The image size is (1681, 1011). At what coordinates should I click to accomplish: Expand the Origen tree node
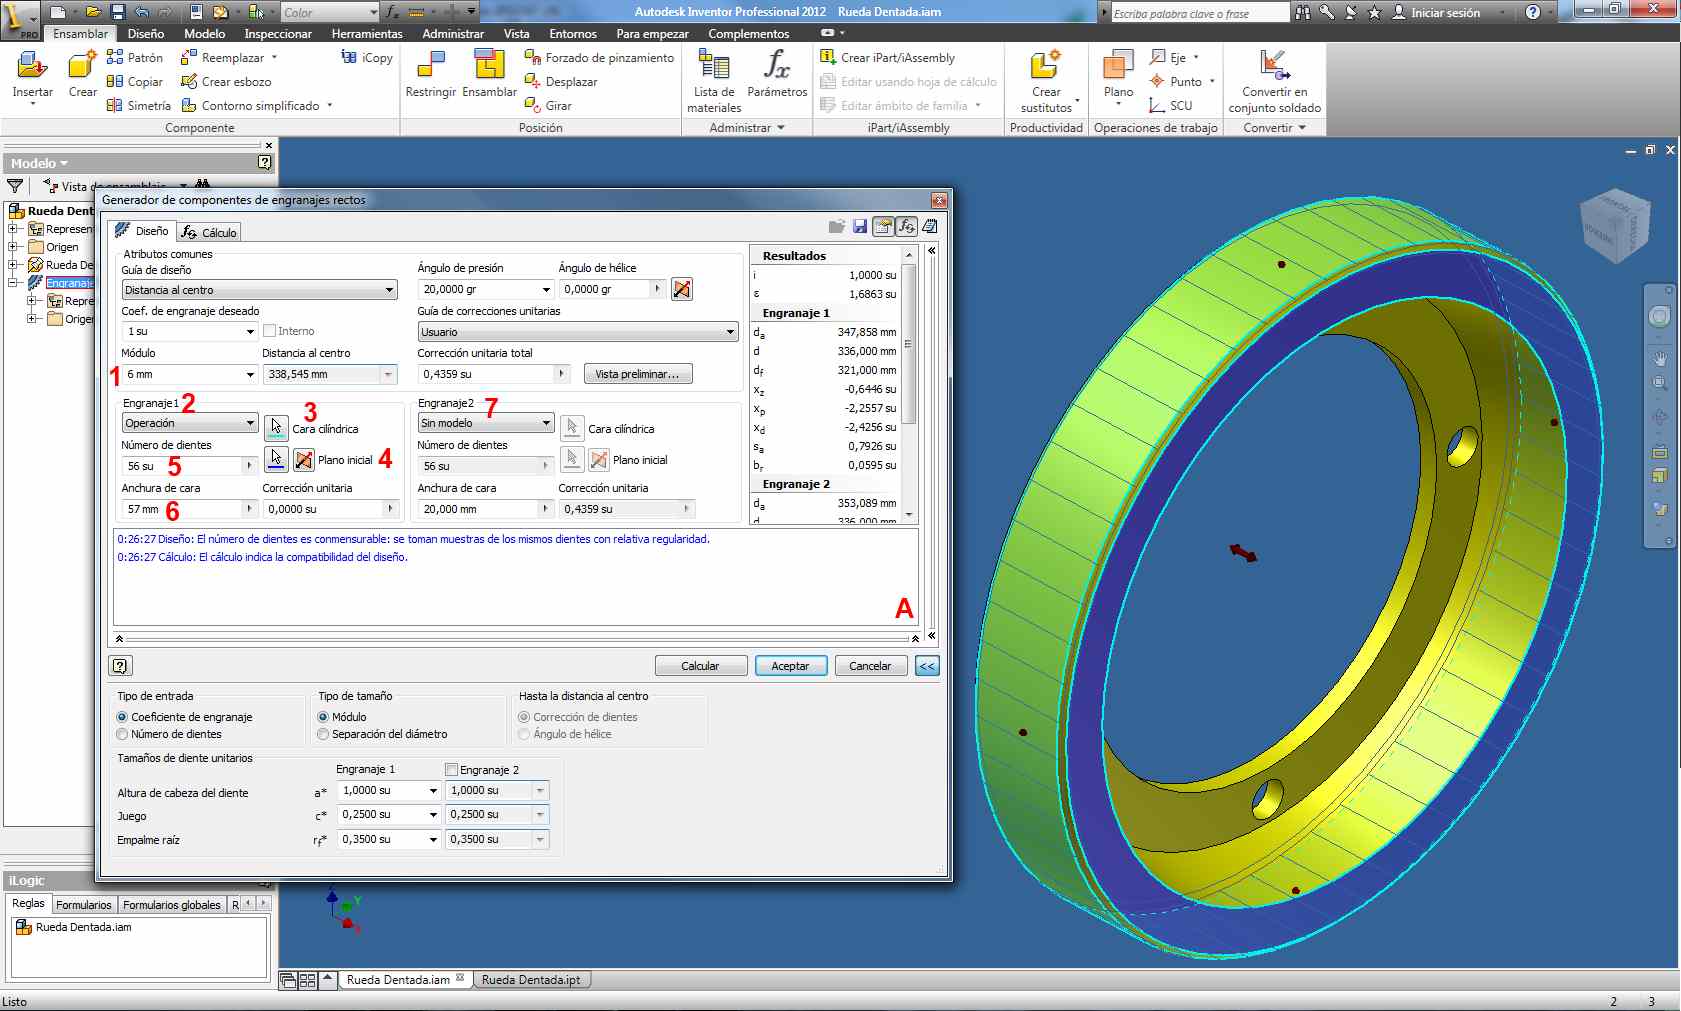click(x=13, y=247)
